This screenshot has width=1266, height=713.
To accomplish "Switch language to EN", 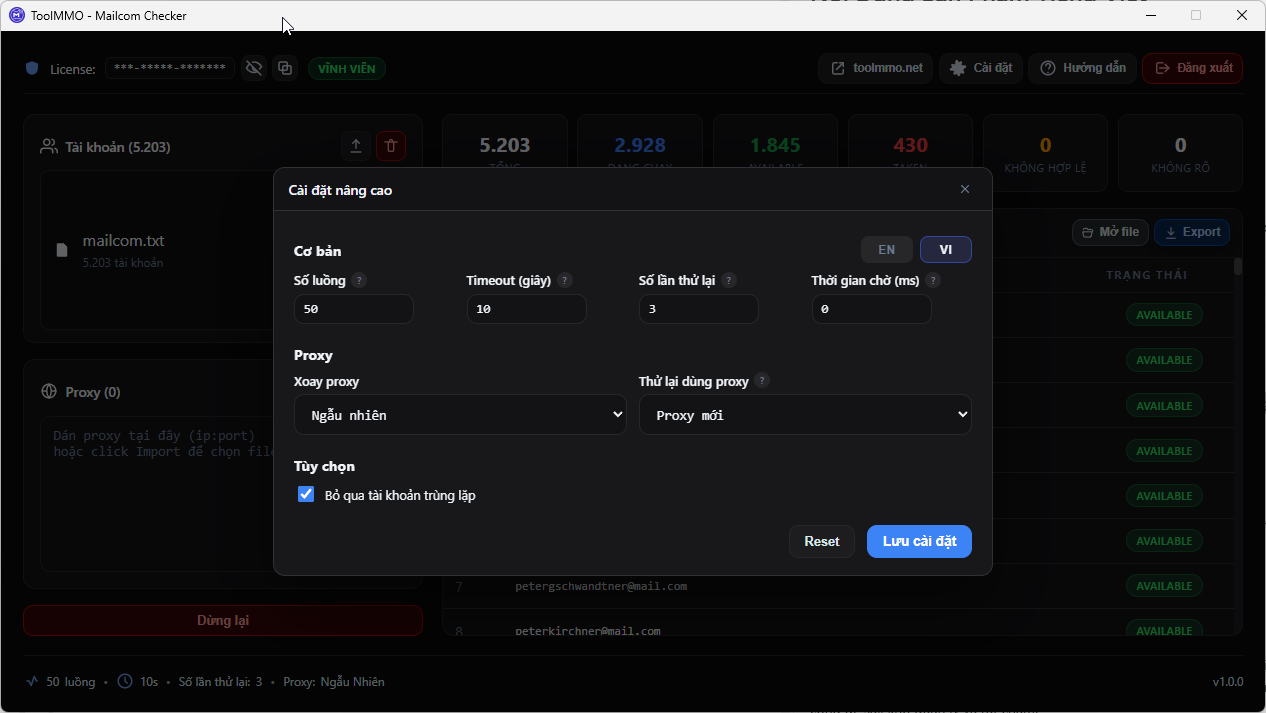I will point(887,249).
